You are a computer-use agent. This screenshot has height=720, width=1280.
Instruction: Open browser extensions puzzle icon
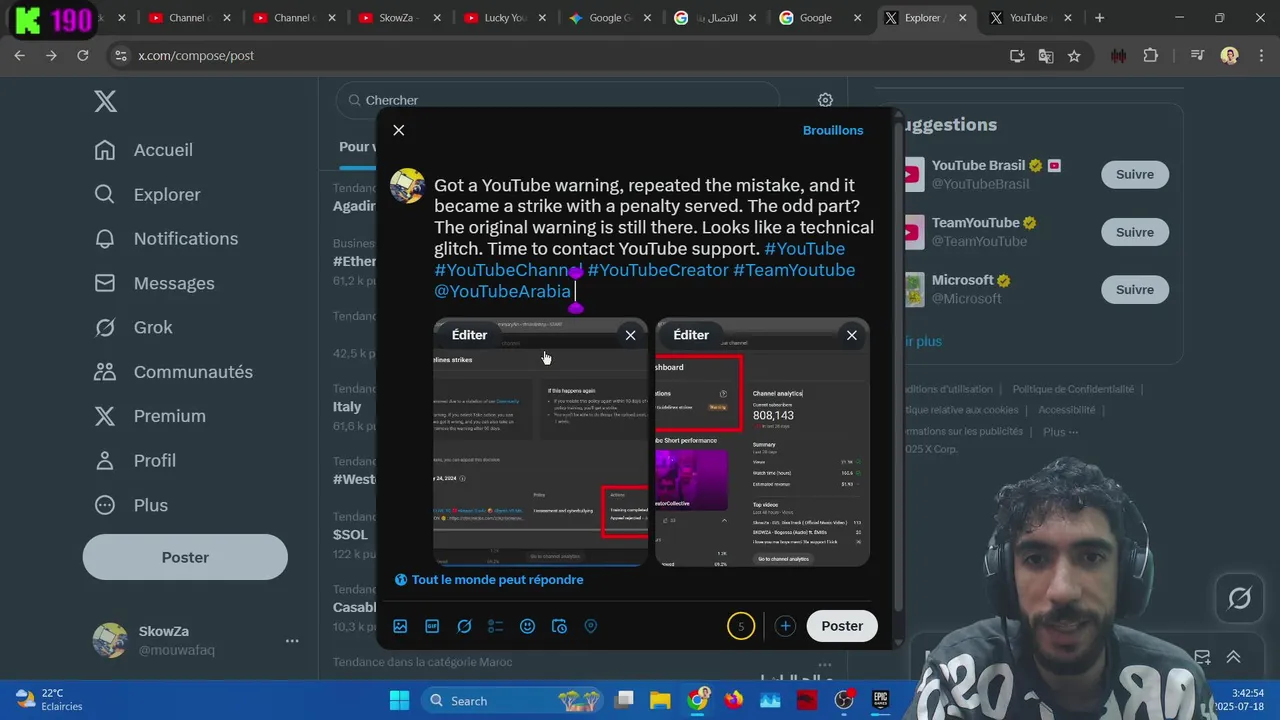[x=1150, y=56]
